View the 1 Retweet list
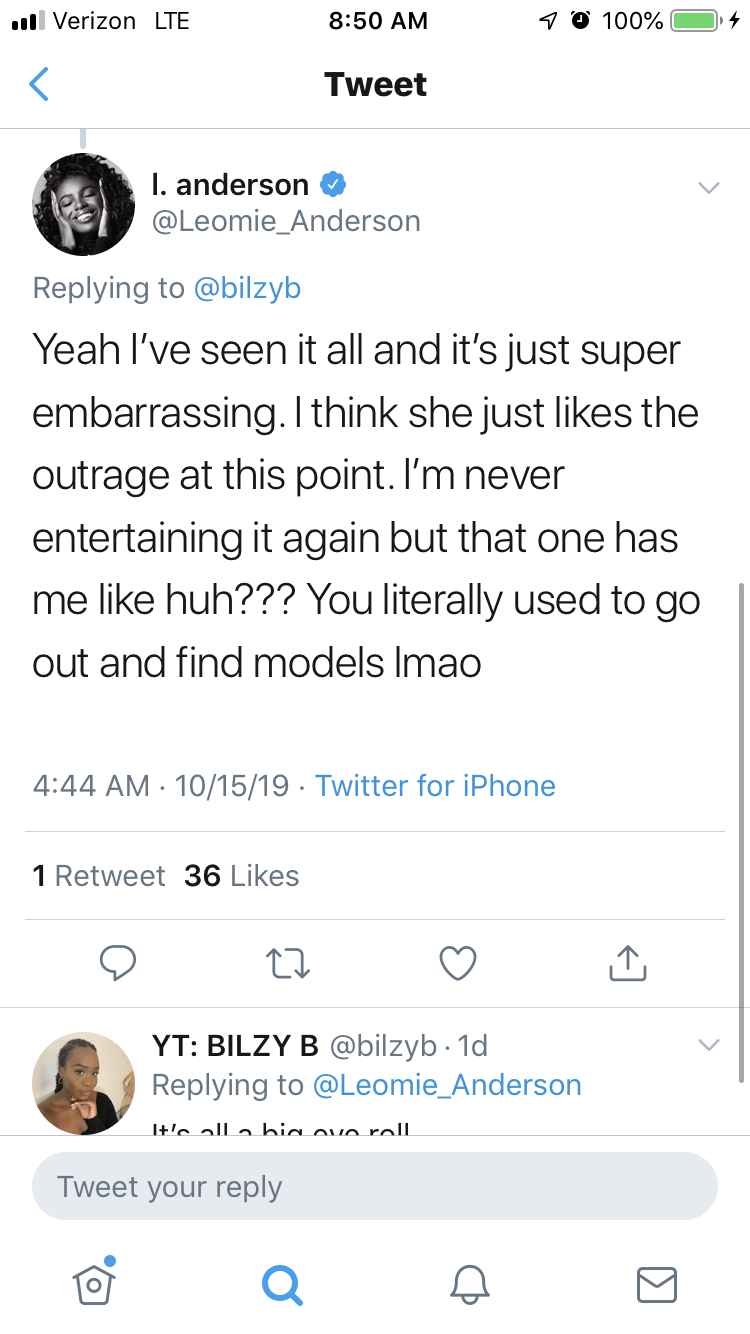 [98, 876]
